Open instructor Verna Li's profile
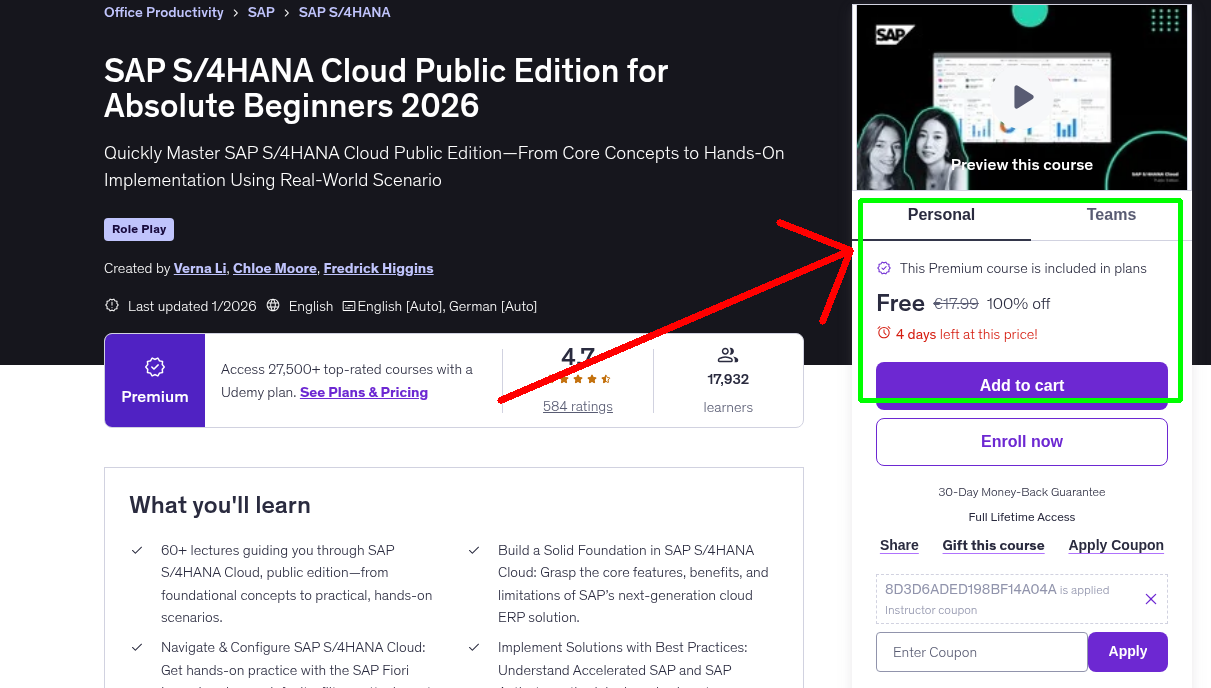 (x=199, y=268)
